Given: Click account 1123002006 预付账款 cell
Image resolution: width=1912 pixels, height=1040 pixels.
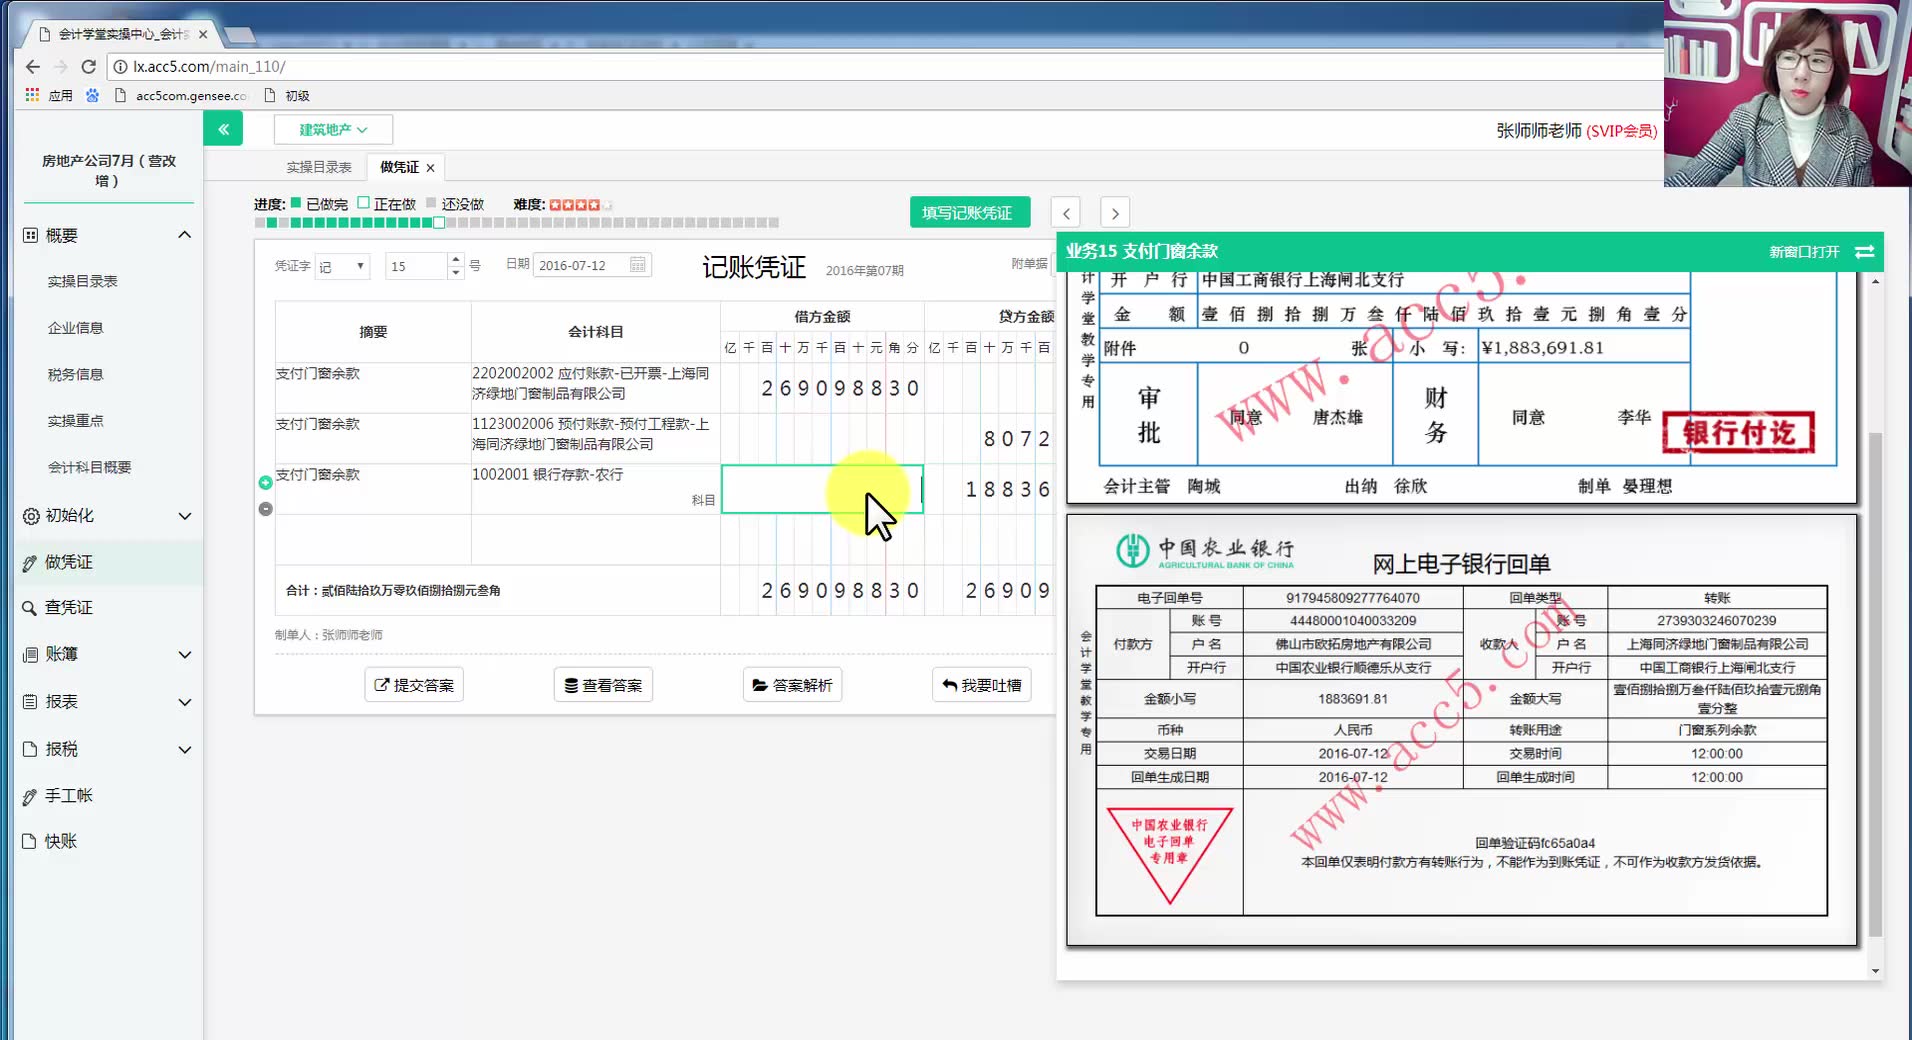Looking at the screenshot, I should pyautogui.click(x=595, y=438).
